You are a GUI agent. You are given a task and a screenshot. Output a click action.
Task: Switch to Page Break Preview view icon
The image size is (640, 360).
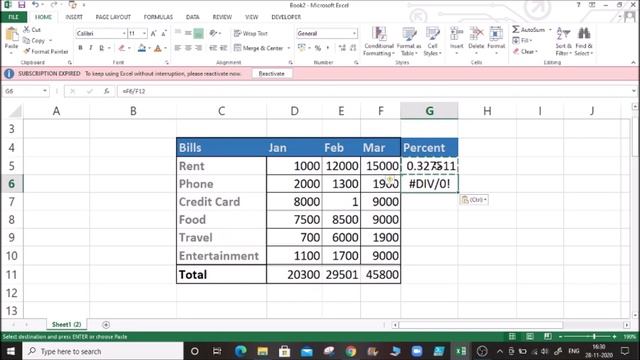pos(547,337)
